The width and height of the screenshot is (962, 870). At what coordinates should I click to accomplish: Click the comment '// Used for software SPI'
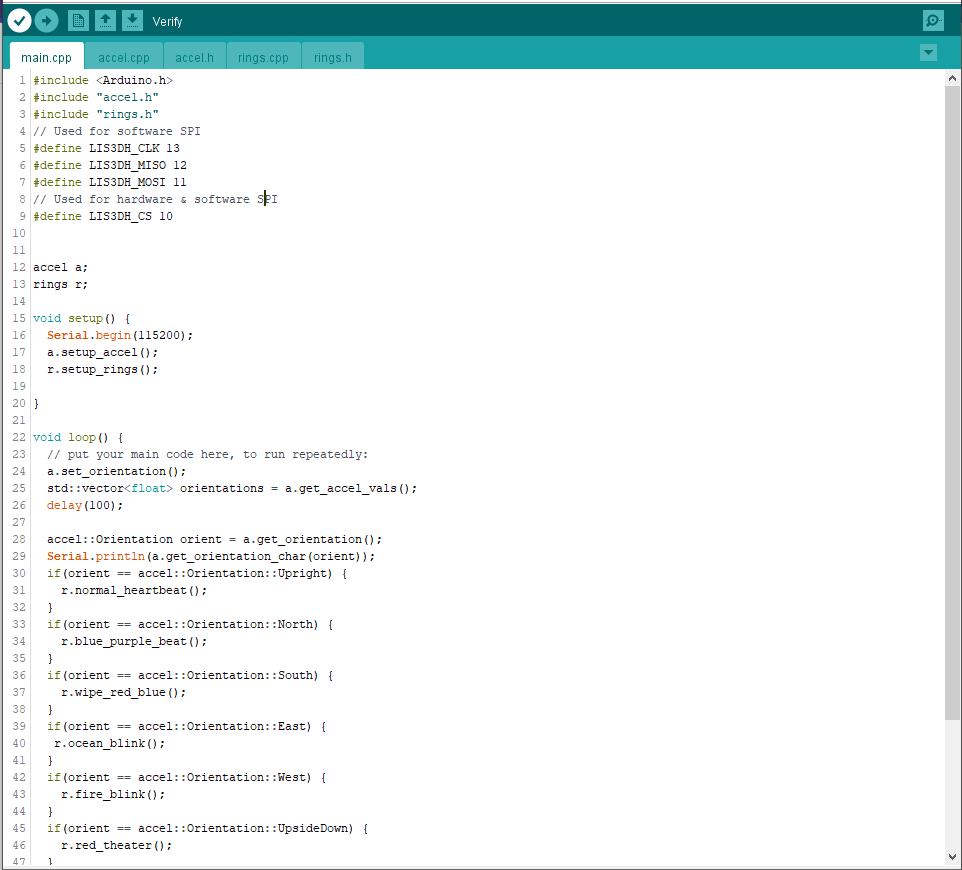click(117, 131)
